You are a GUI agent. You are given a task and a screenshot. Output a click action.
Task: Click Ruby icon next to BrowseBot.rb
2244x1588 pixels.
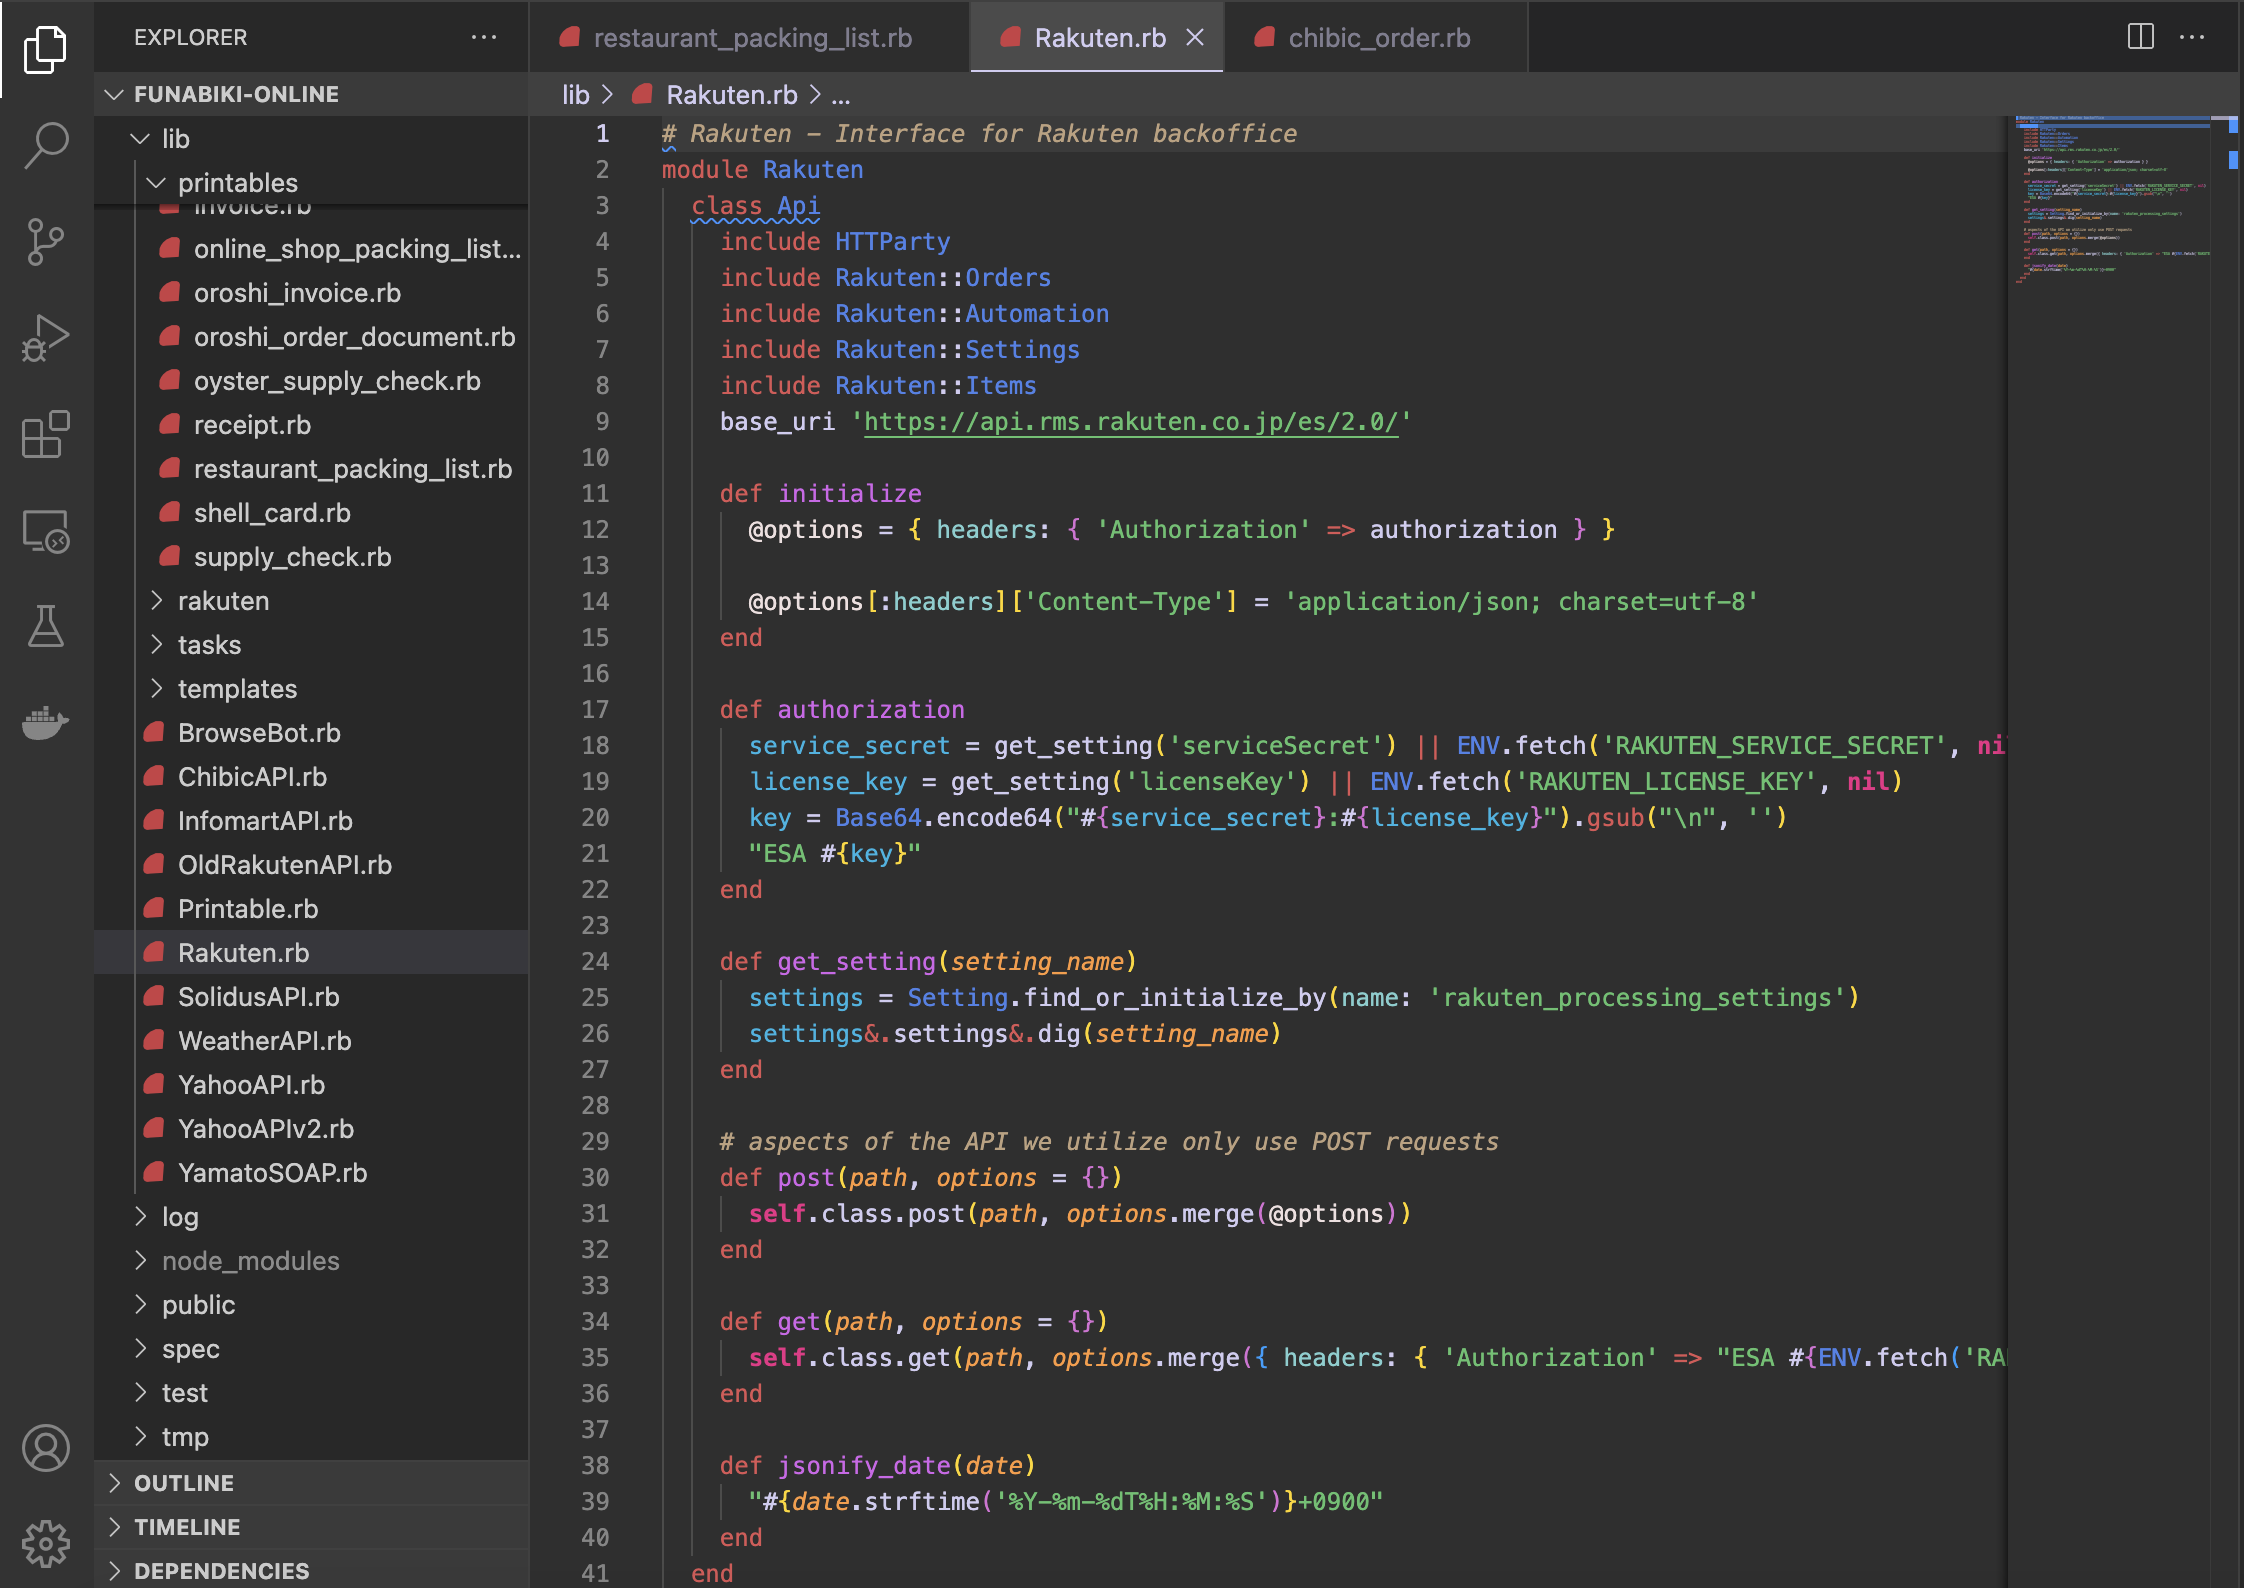pyautogui.click(x=154, y=732)
